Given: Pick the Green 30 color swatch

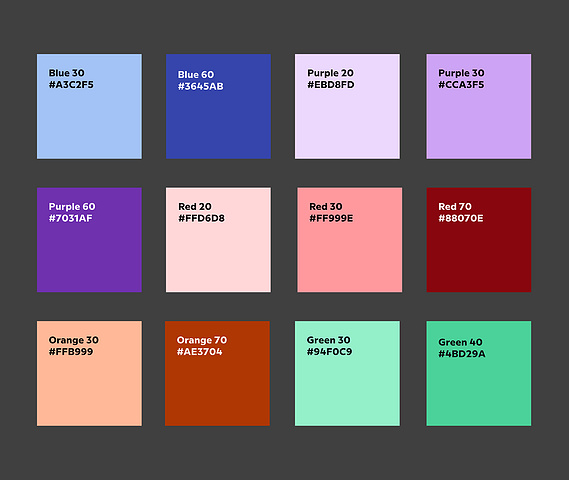Looking at the screenshot, I should pos(347,373).
